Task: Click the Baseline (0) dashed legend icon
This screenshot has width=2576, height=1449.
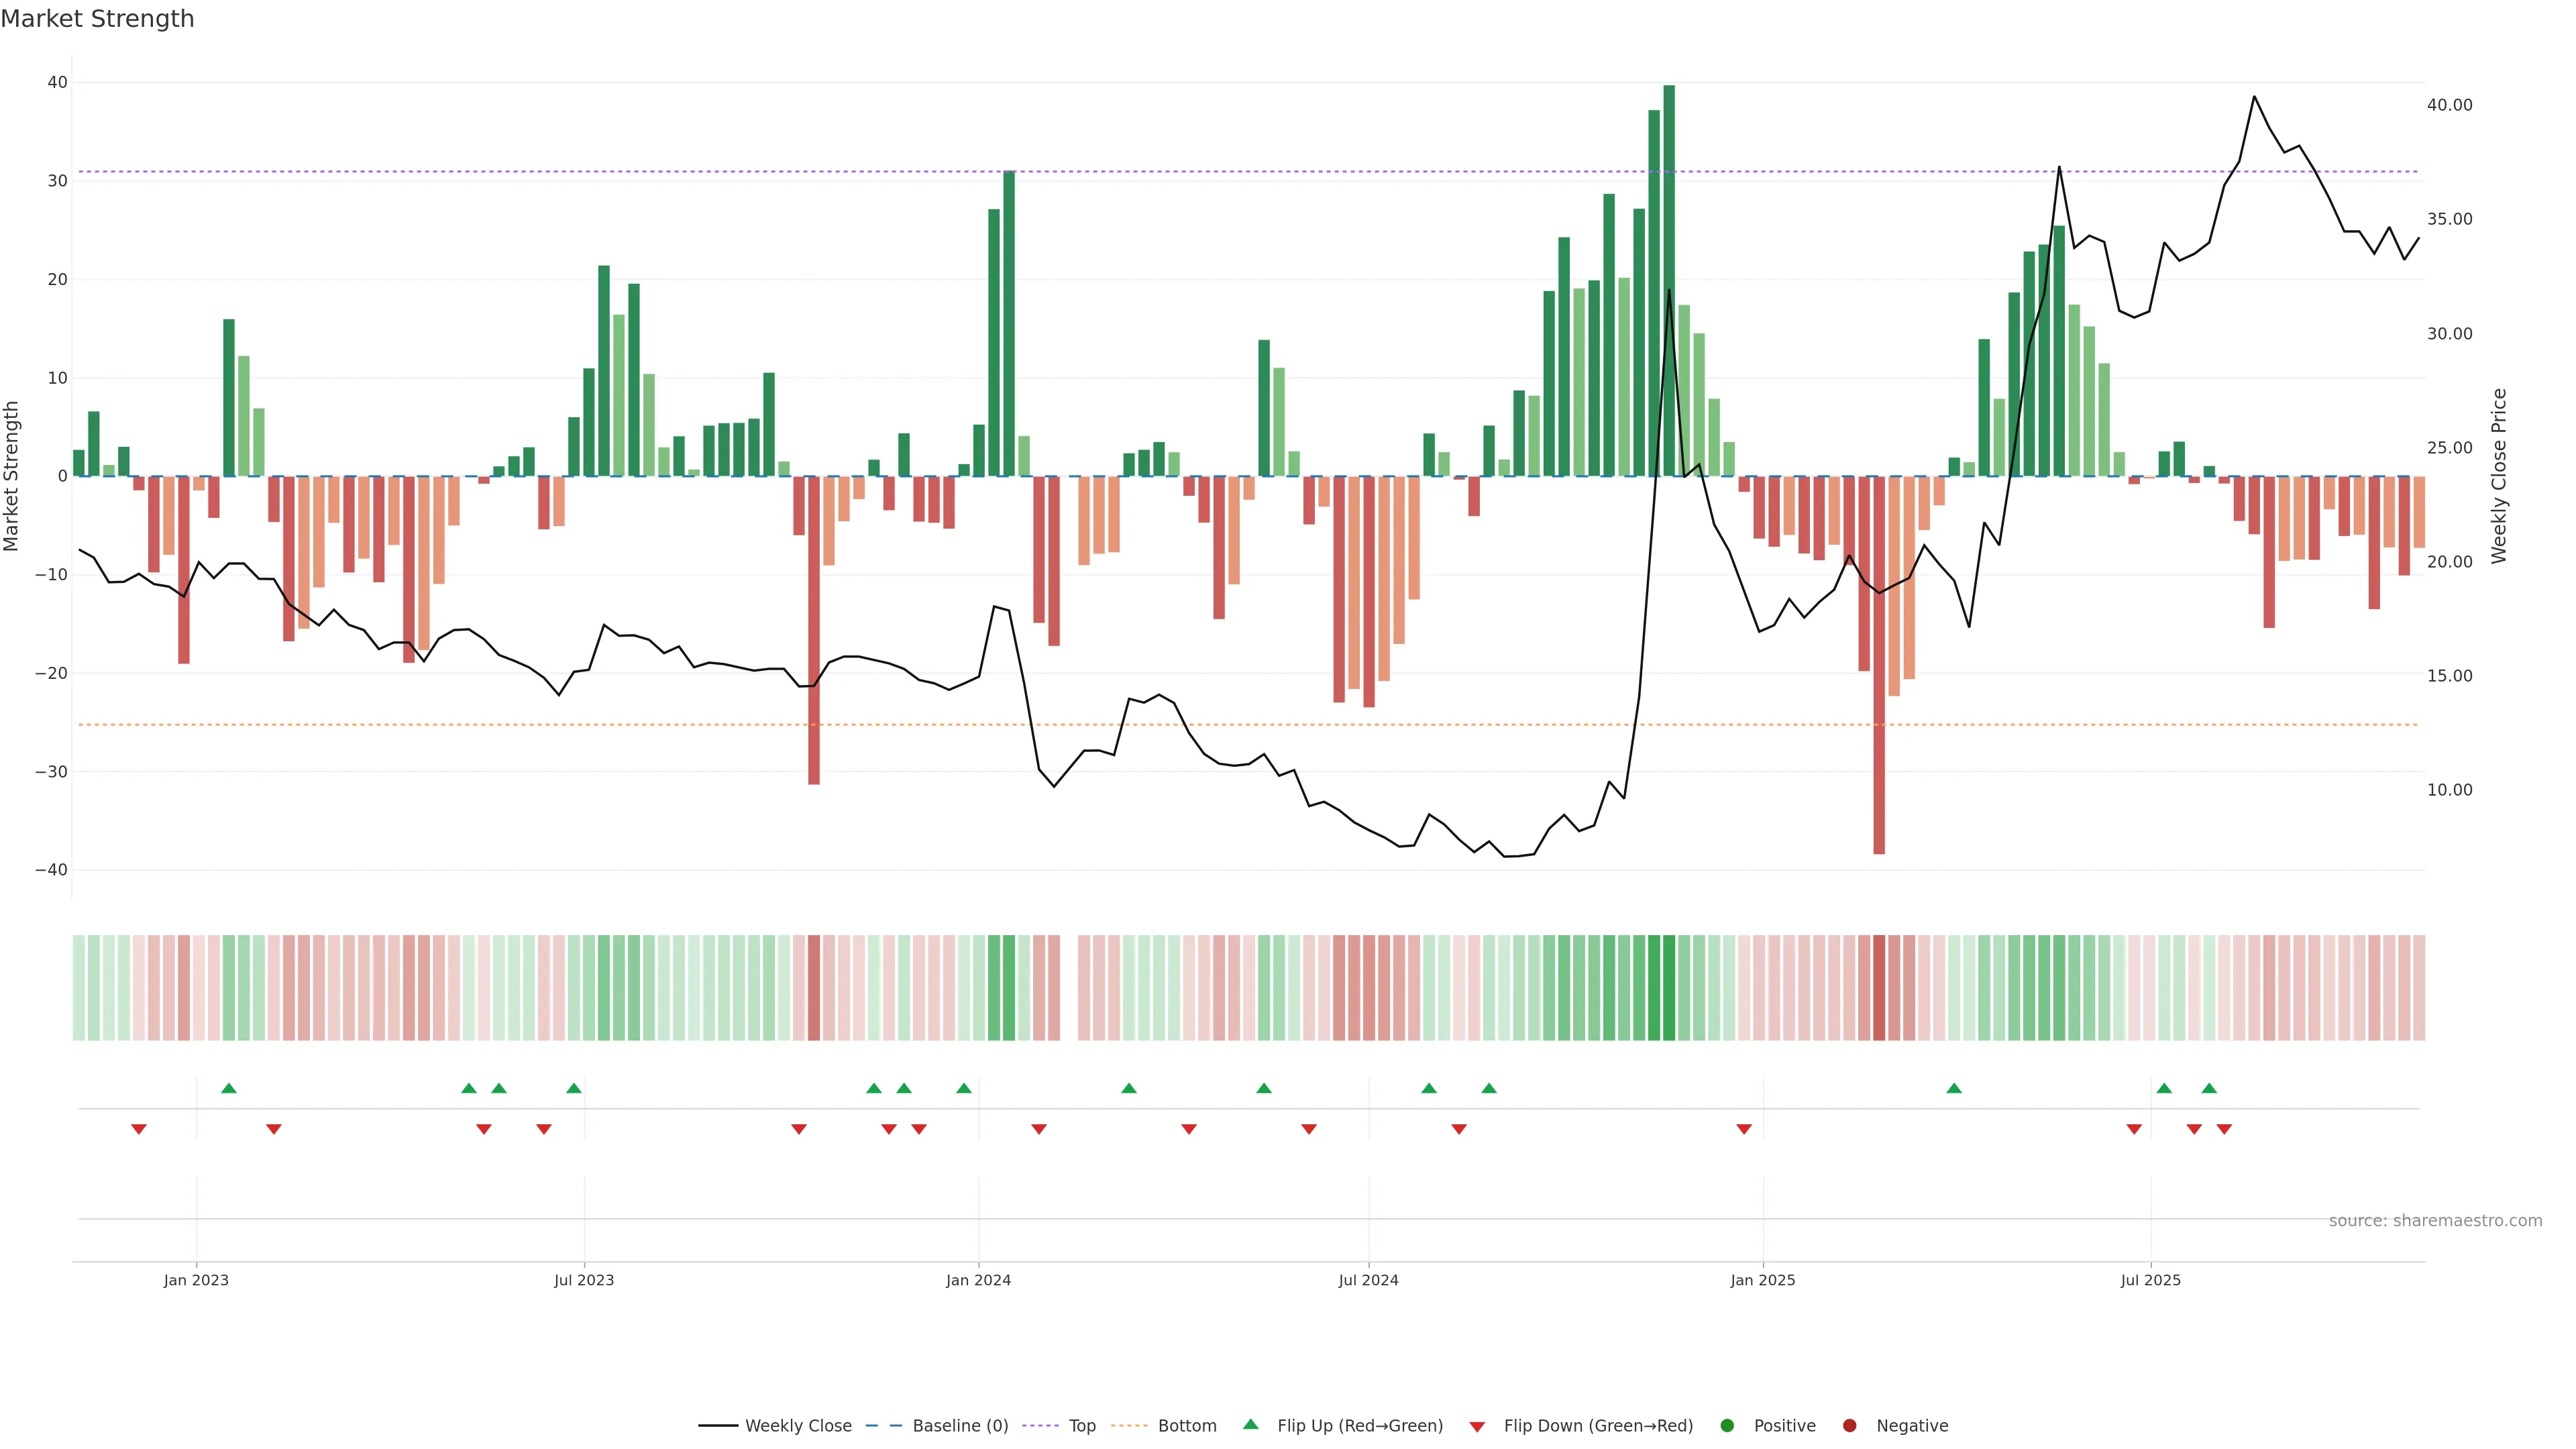Action: [883, 1426]
